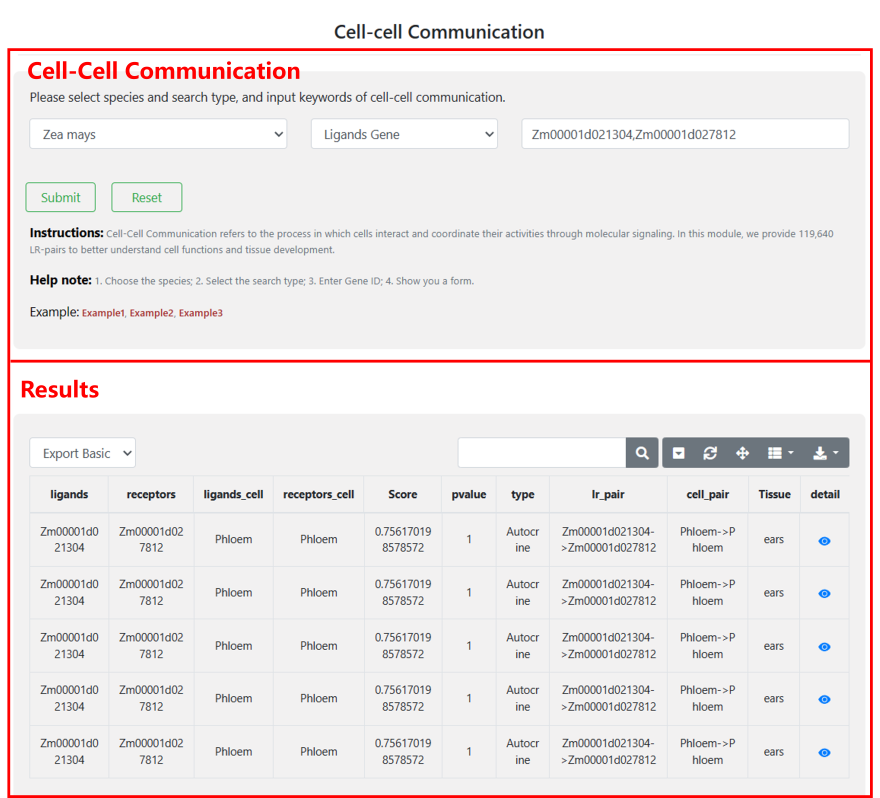
Task: View detail eye icon in first row
Action: point(824,540)
